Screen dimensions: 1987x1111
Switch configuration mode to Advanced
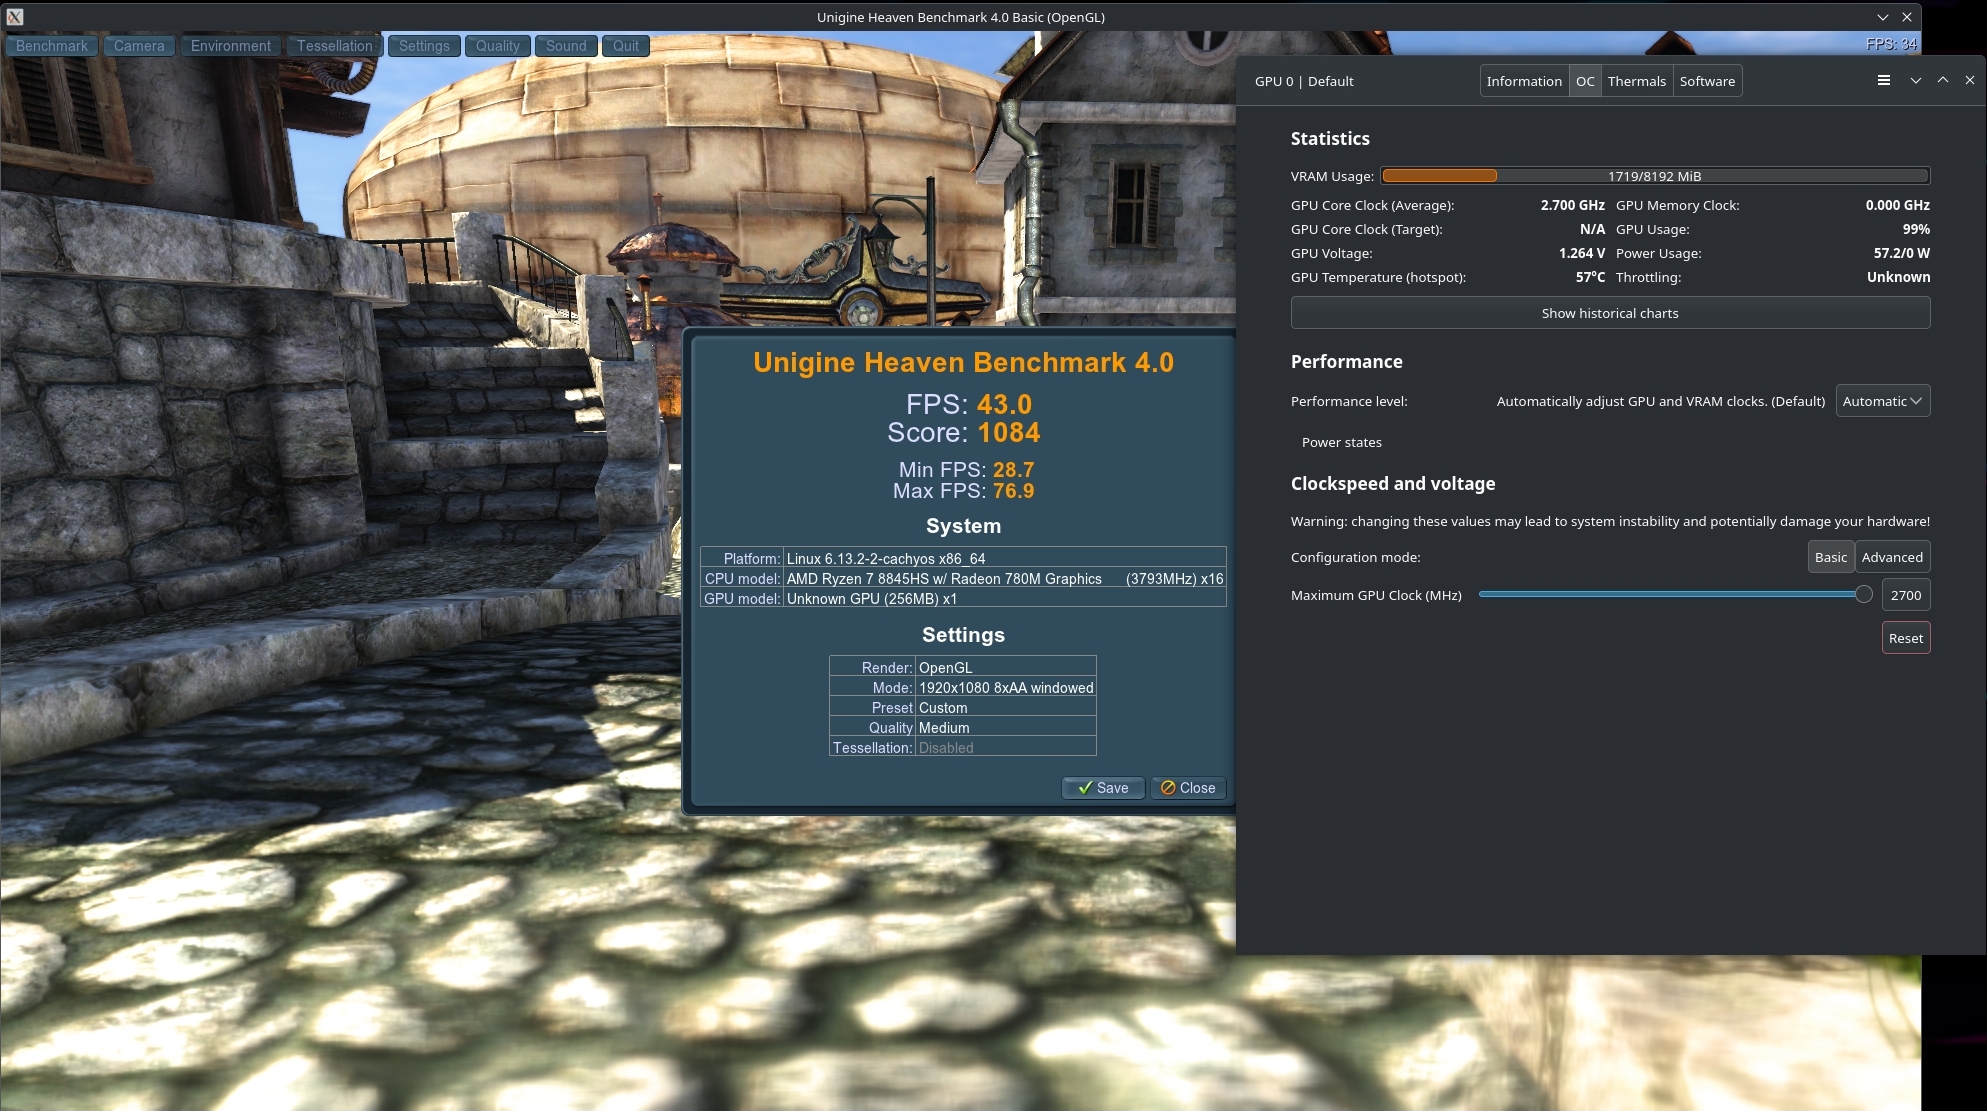pos(1891,557)
